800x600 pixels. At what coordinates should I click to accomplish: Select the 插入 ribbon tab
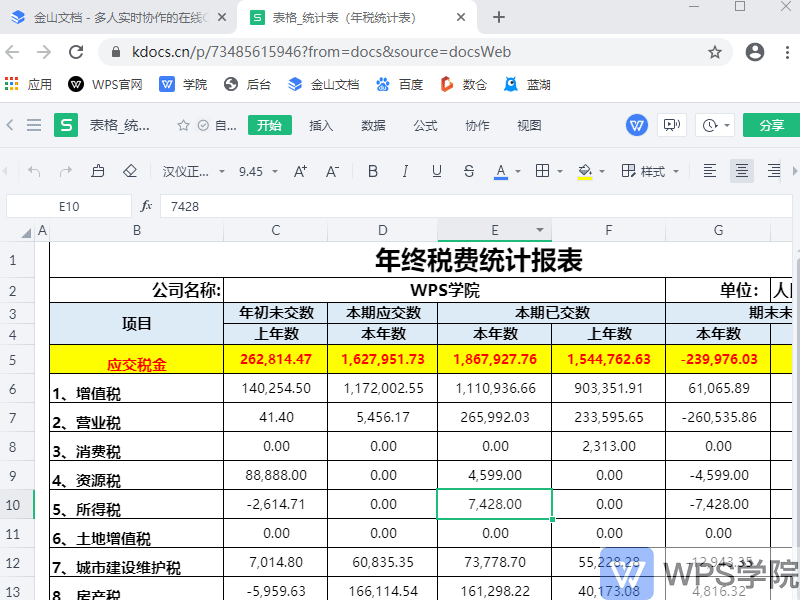[x=321, y=126]
